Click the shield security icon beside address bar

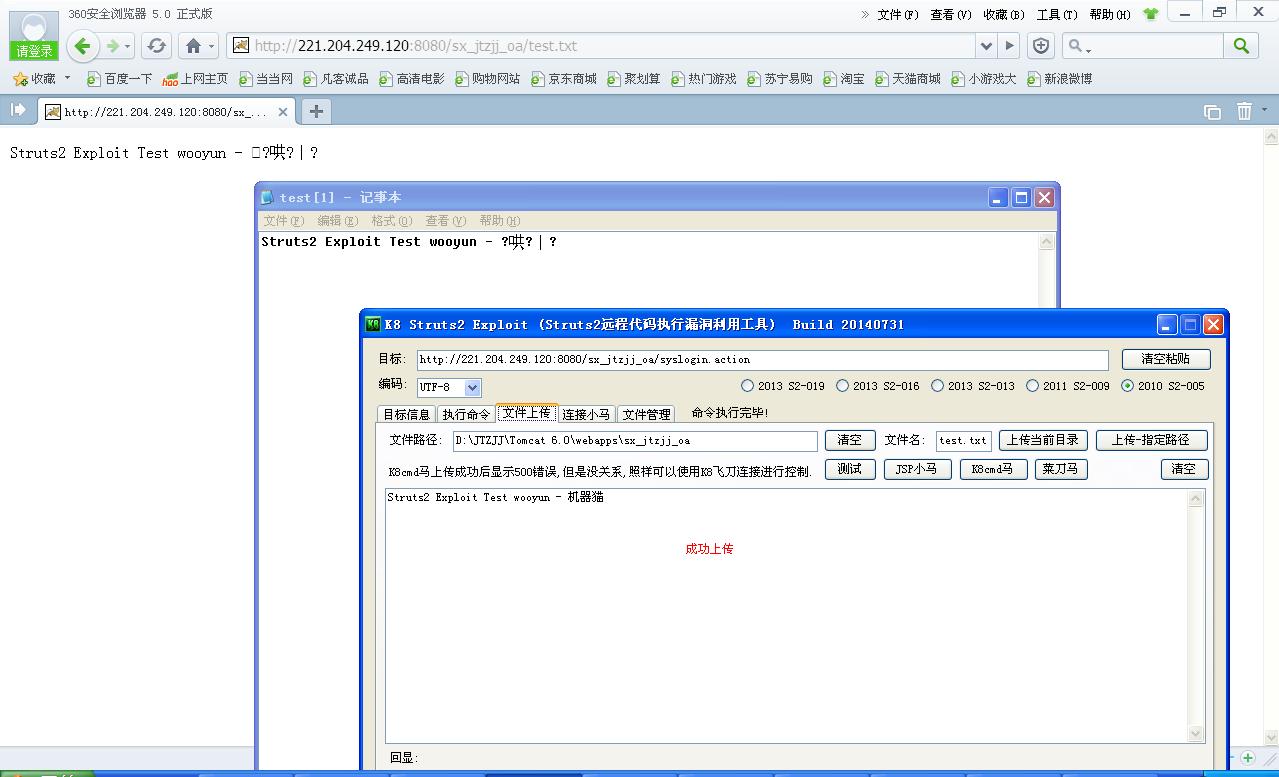(x=1041, y=46)
